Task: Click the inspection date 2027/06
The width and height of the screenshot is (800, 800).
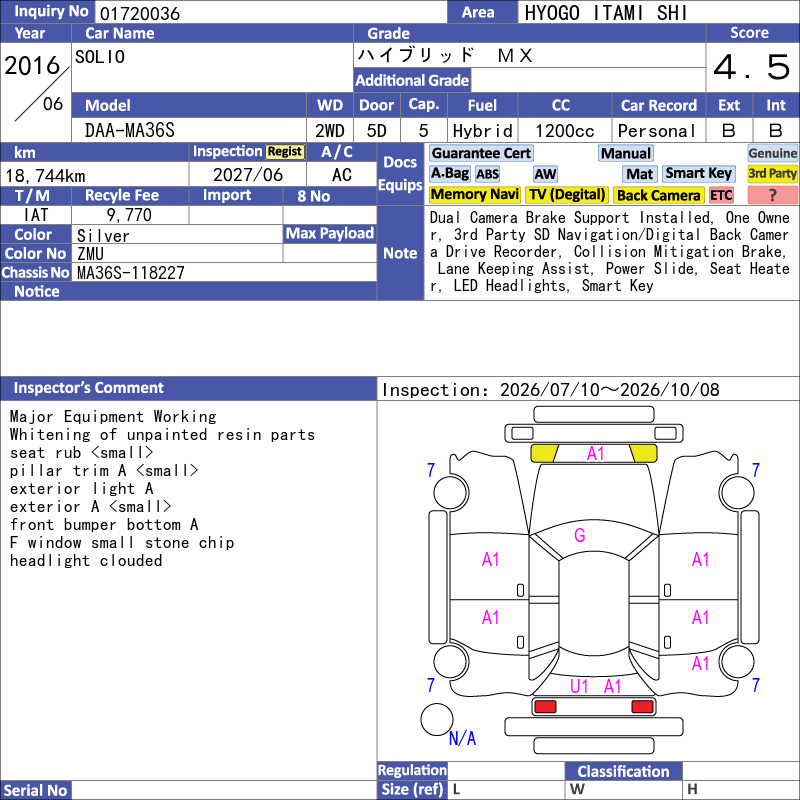Action: (x=248, y=175)
